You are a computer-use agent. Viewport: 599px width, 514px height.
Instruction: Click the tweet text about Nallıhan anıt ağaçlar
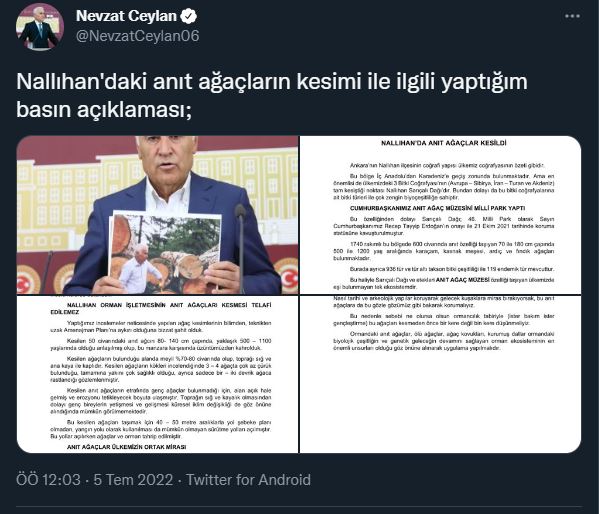pos(272,96)
